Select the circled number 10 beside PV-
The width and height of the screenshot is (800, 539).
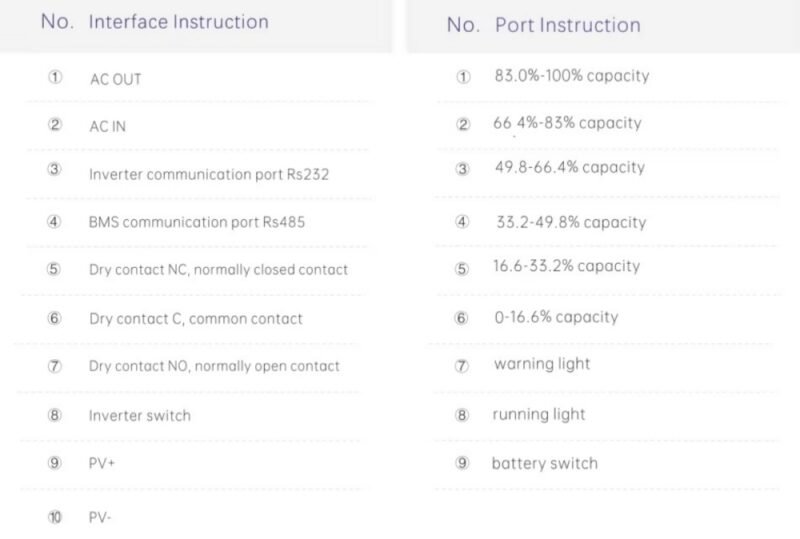point(55,517)
